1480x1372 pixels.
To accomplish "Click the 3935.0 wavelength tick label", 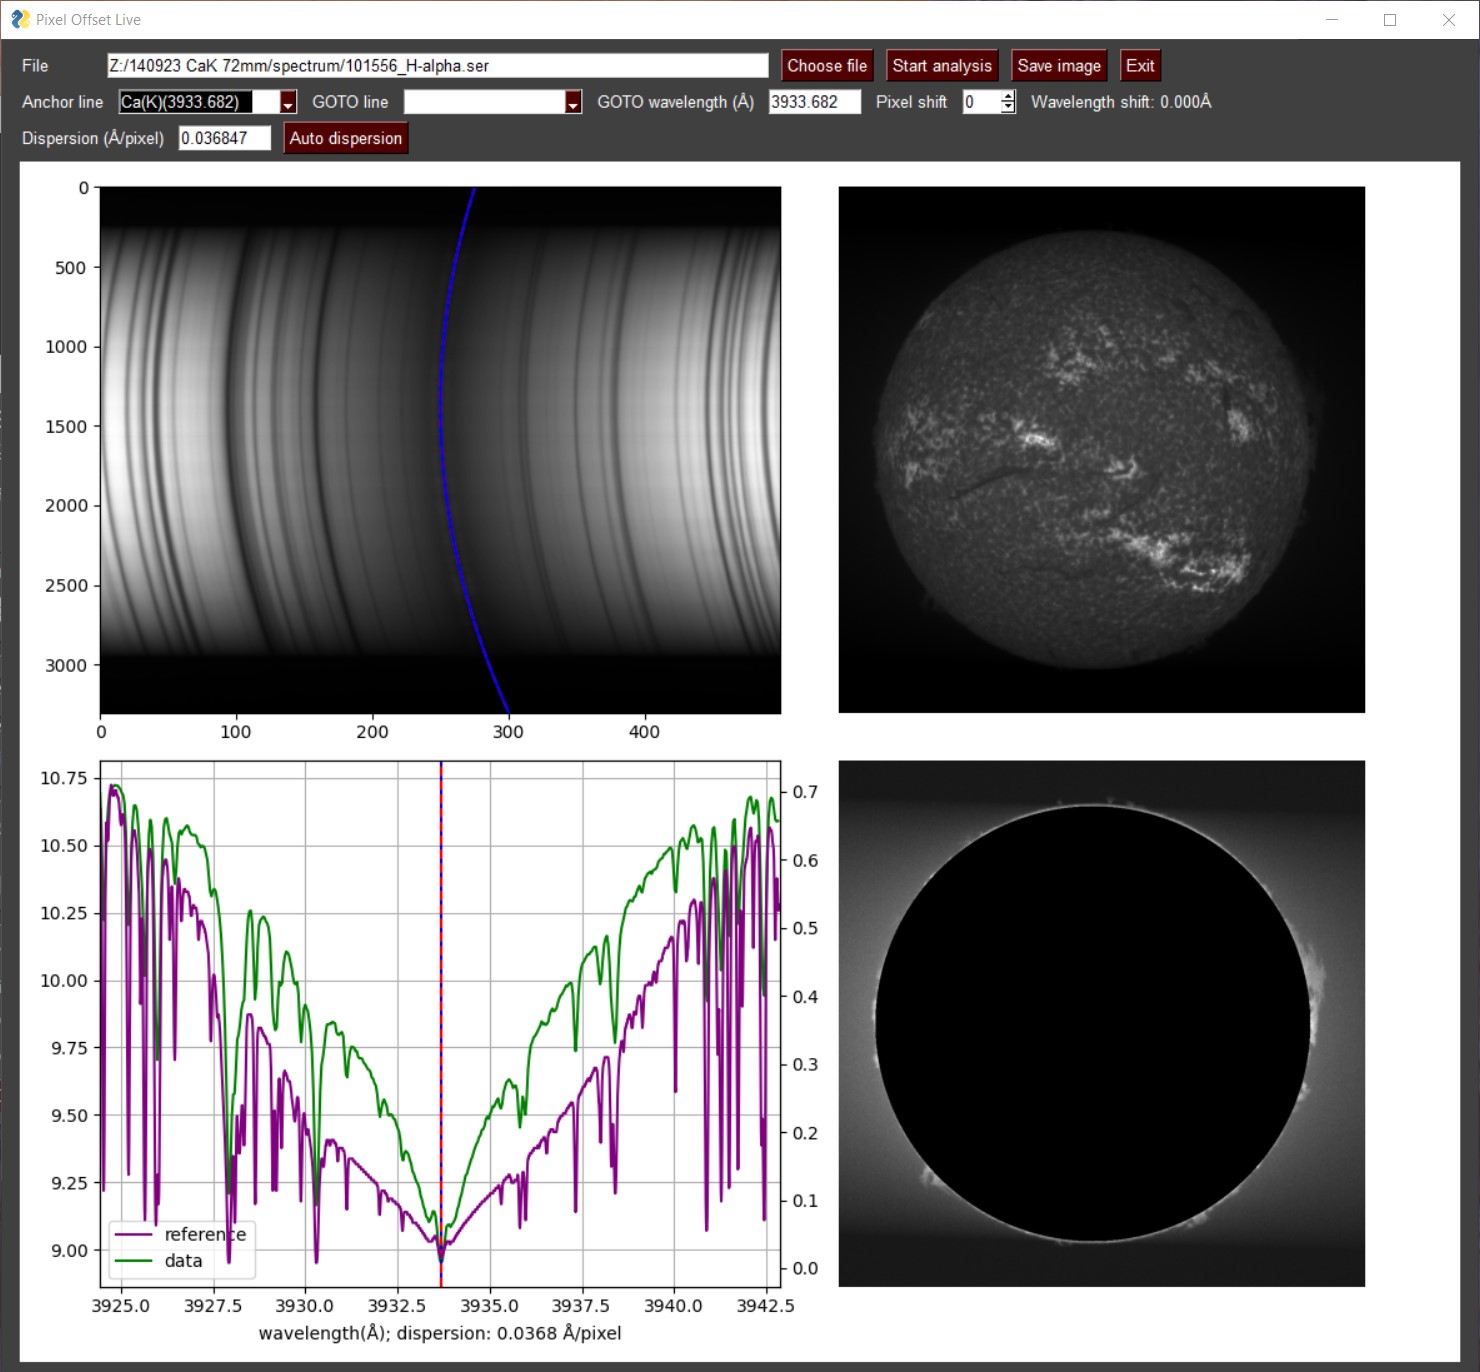I will pyautogui.click(x=490, y=1306).
